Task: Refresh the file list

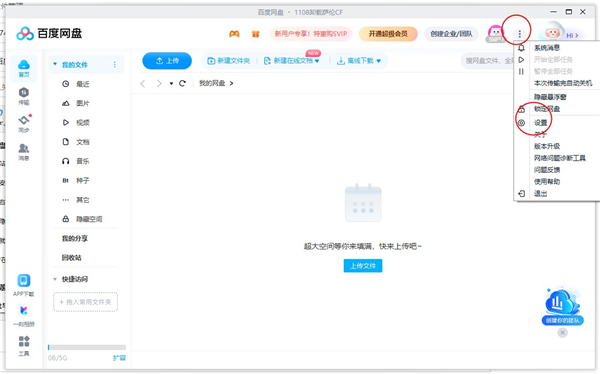Action: (182, 83)
